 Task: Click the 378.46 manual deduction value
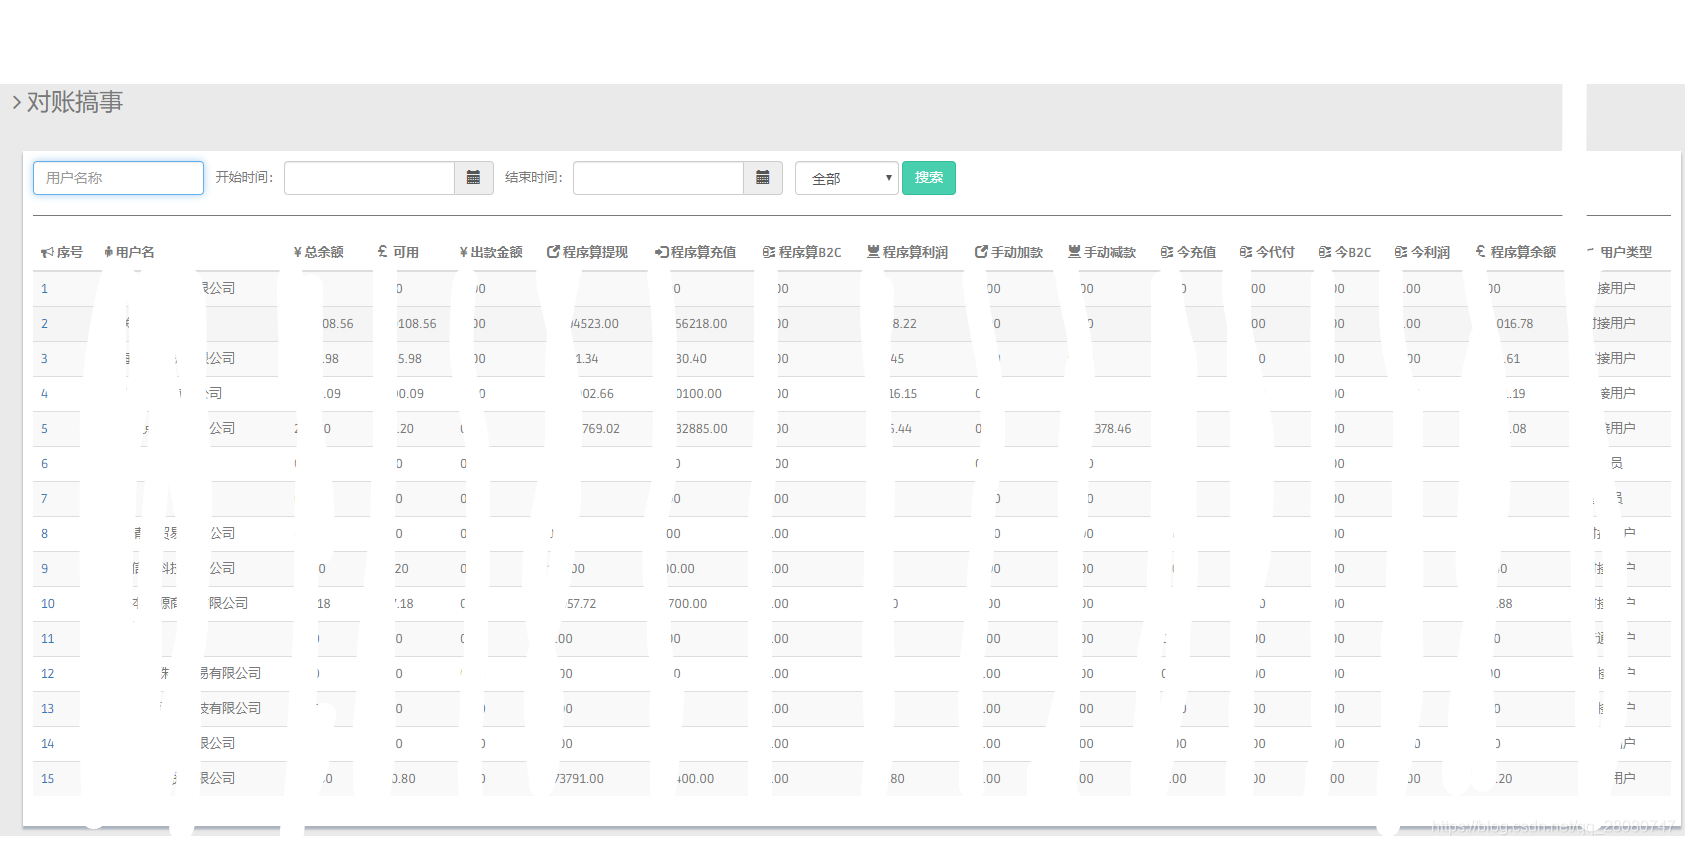(1112, 429)
